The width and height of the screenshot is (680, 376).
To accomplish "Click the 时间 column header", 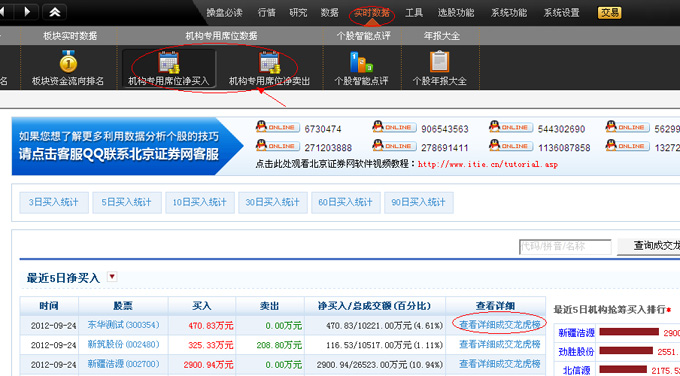I will tap(49, 306).
